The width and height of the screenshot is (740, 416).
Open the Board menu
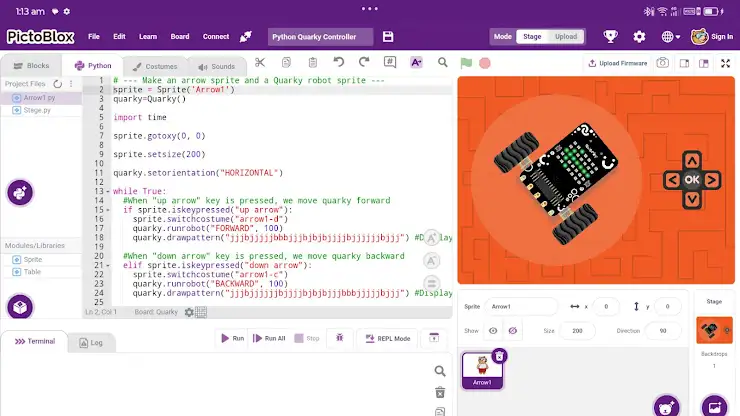pyautogui.click(x=180, y=36)
